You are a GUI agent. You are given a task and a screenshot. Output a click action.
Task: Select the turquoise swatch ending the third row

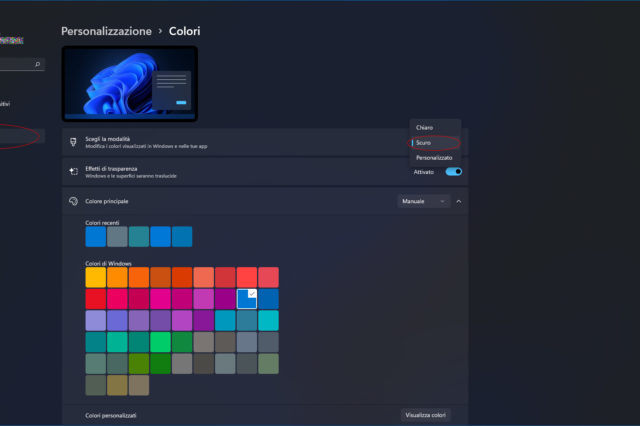(269, 321)
